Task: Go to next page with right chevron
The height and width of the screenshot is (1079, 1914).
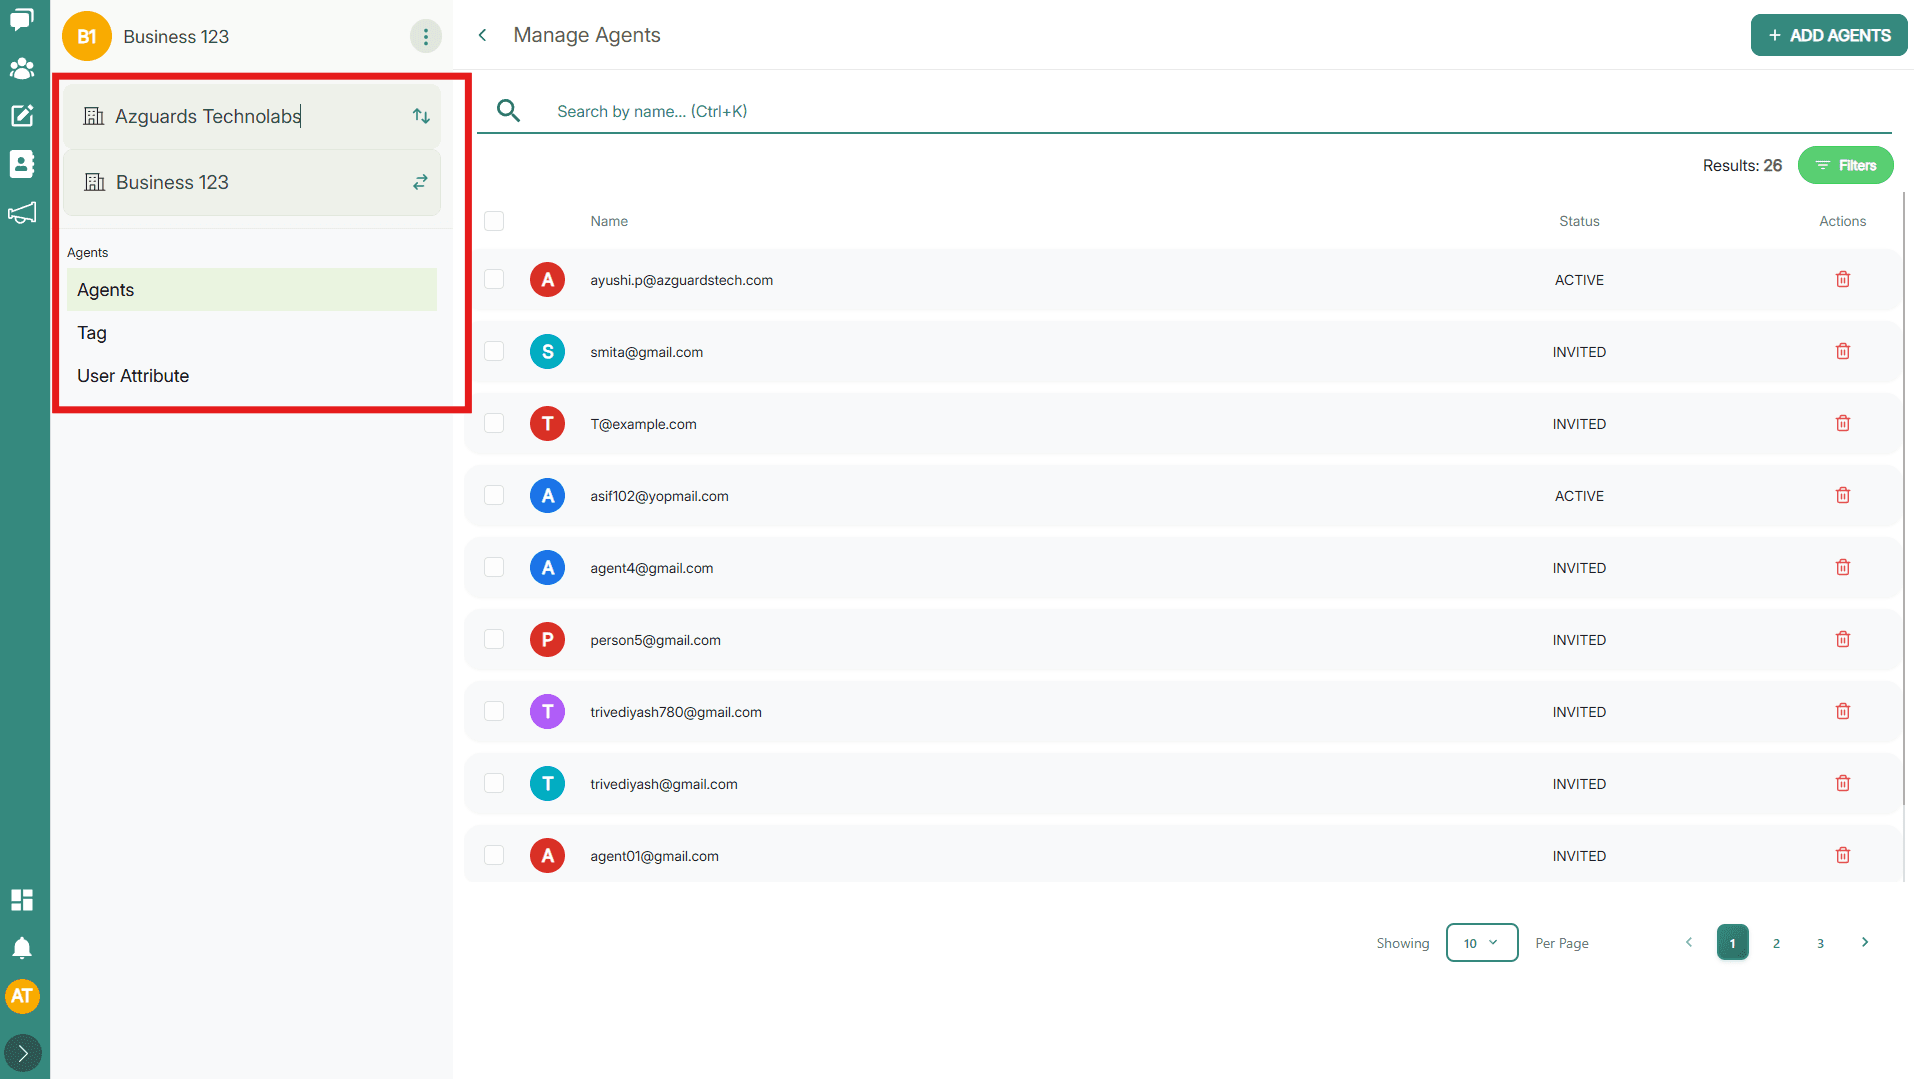Action: tap(1865, 943)
